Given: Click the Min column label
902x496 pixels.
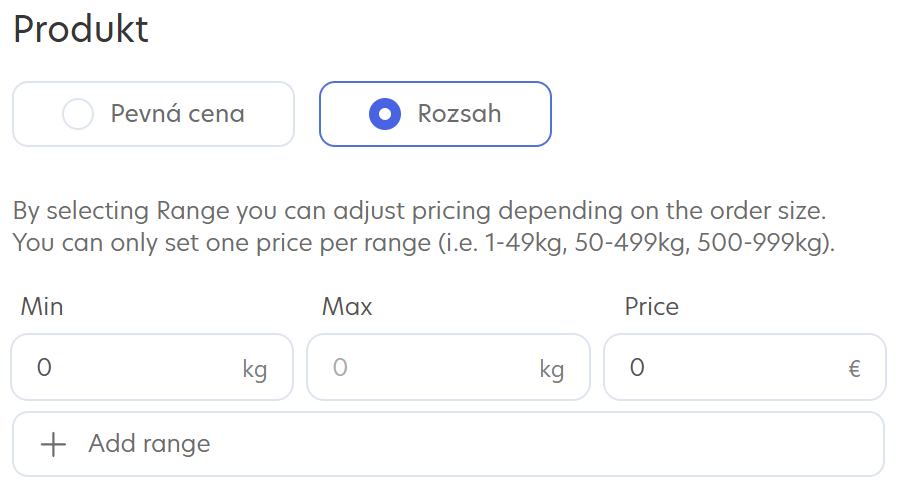Looking at the screenshot, I should pyautogui.click(x=42, y=306).
